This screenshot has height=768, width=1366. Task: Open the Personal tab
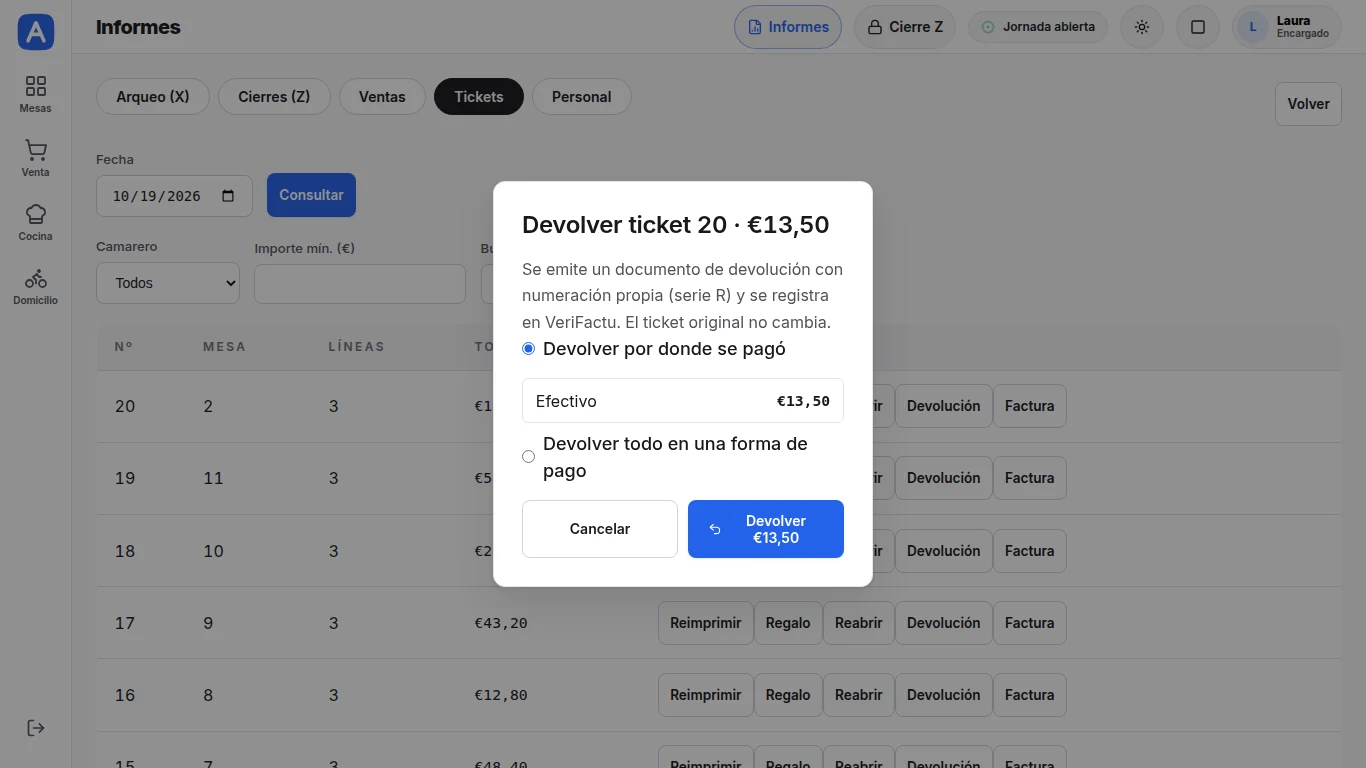pyautogui.click(x=582, y=97)
